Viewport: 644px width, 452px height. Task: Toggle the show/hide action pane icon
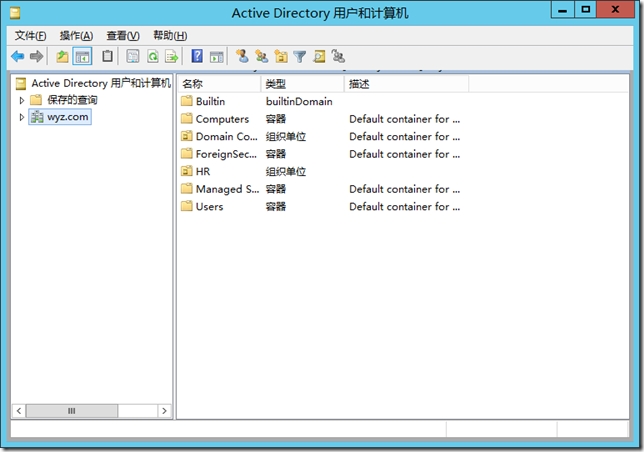216,57
